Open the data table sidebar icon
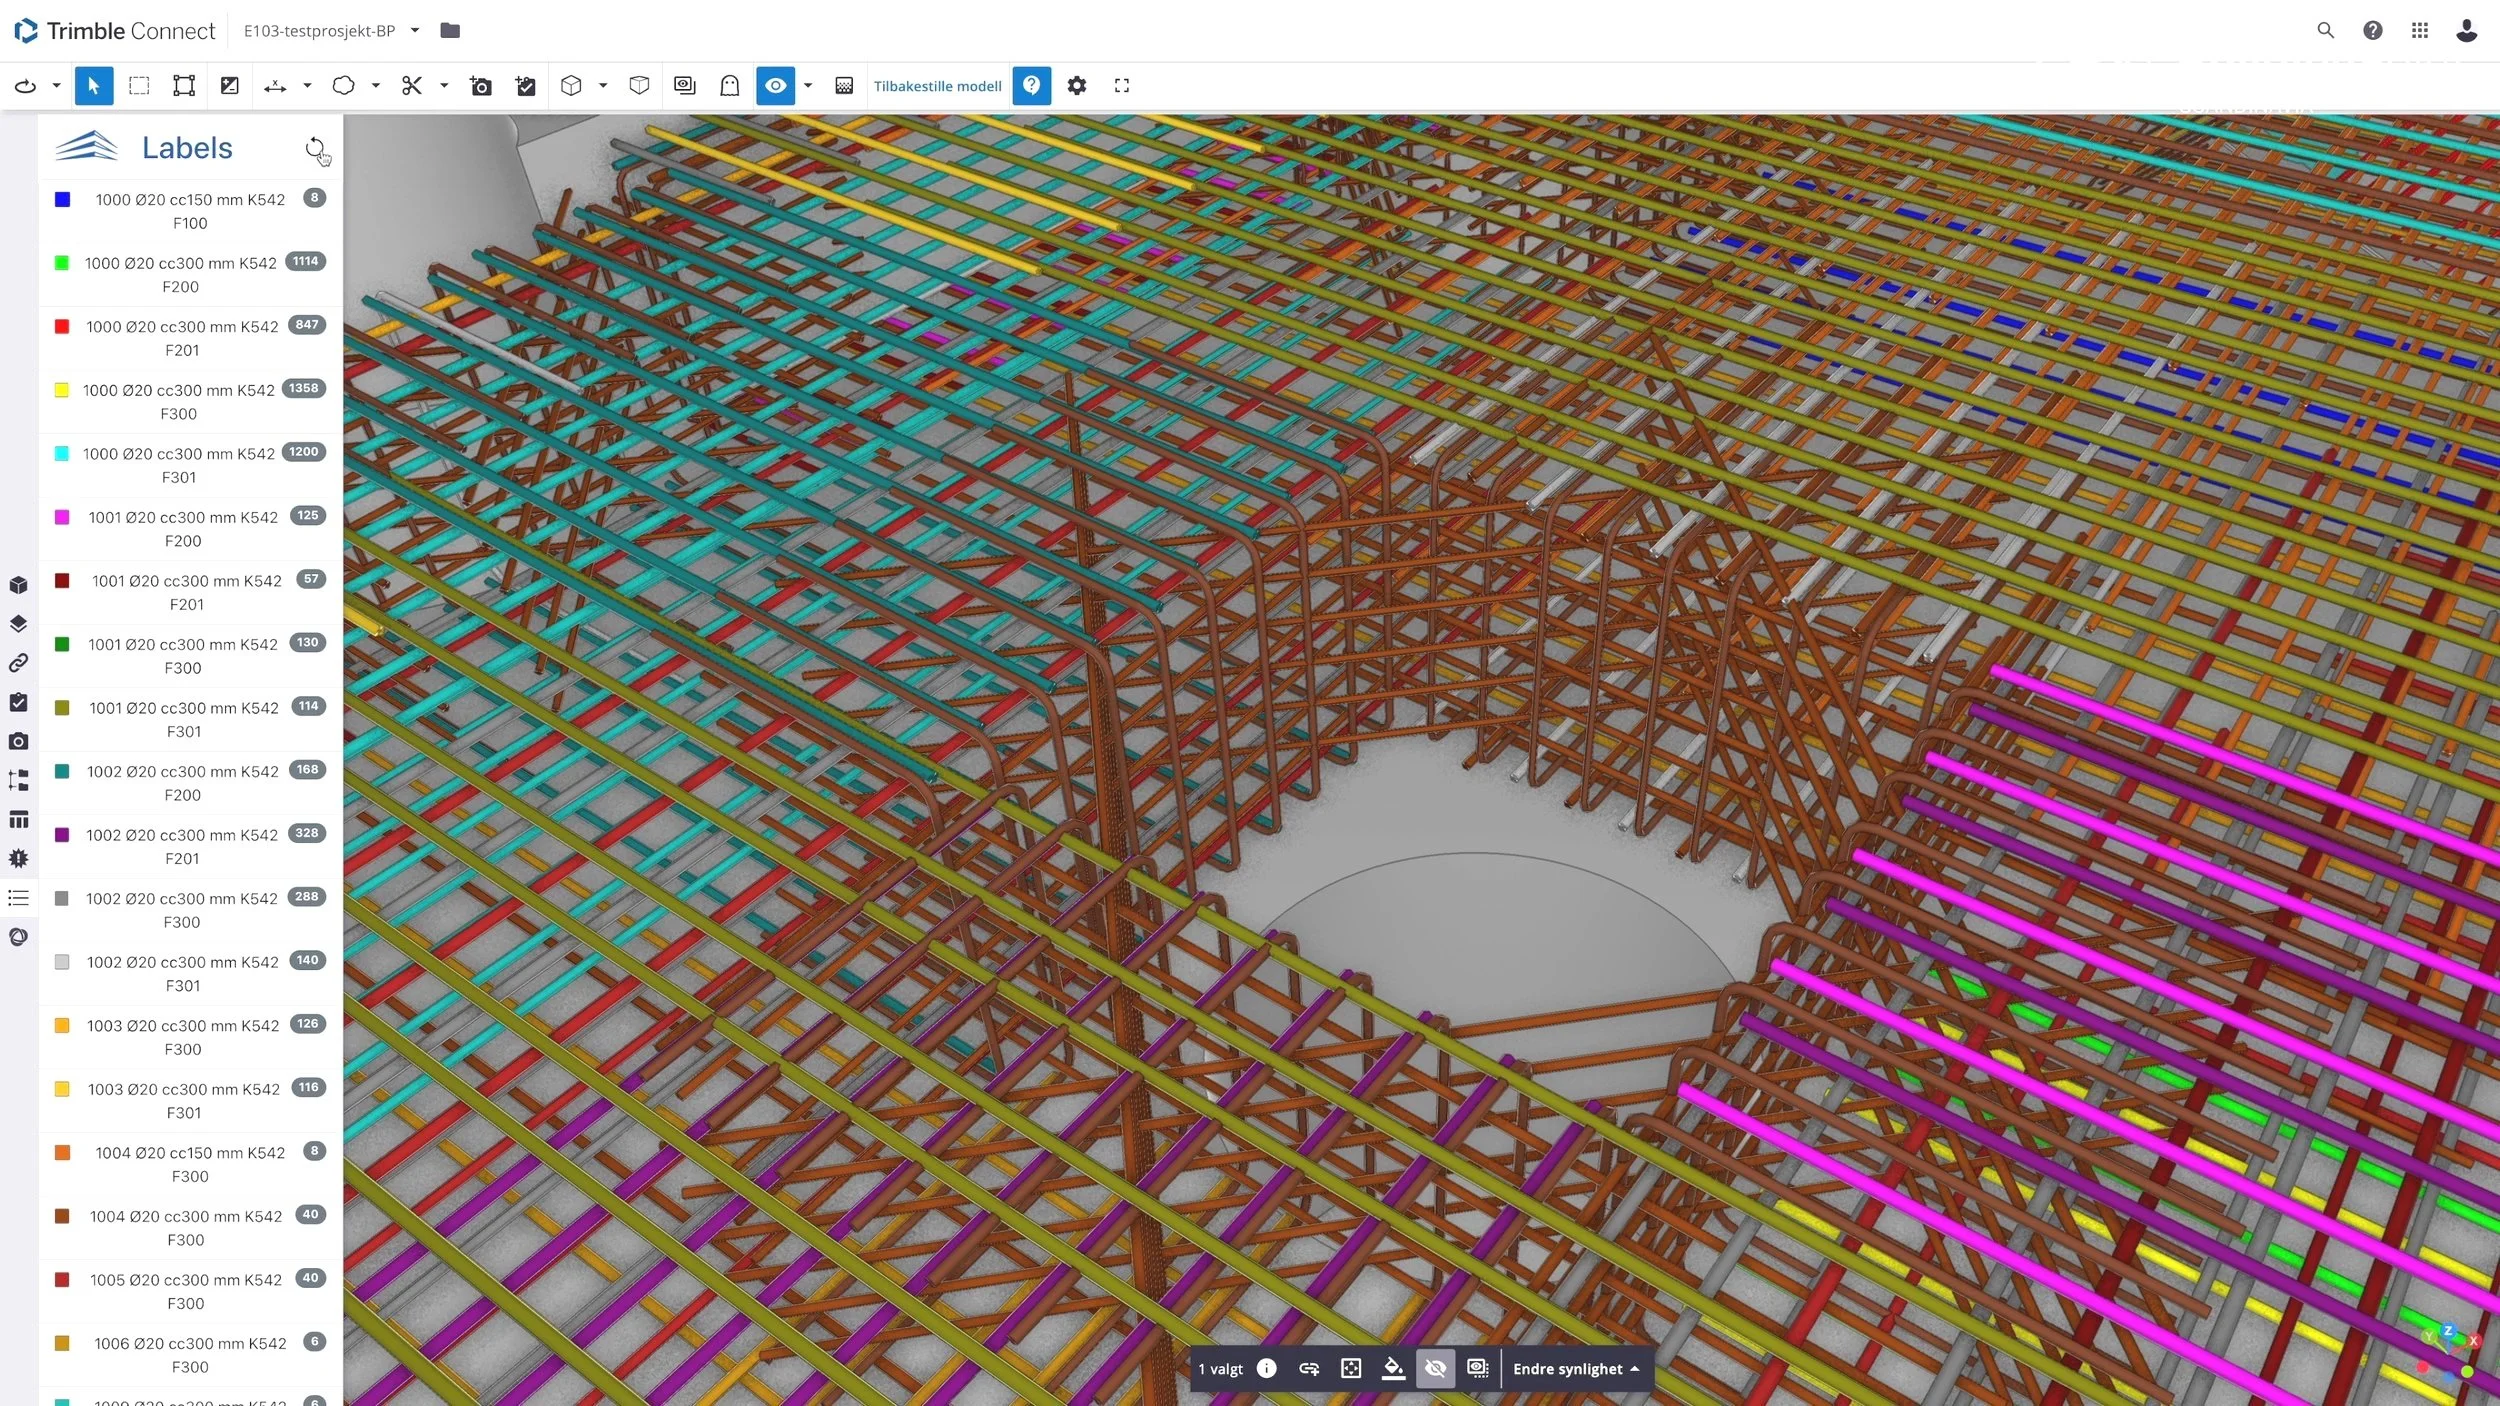The image size is (2500, 1406). coord(19,820)
